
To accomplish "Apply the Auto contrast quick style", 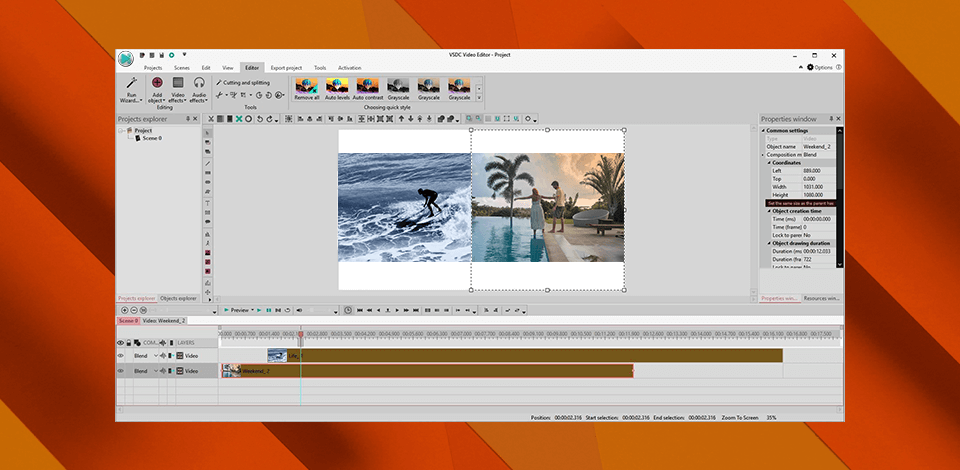I will (368, 86).
